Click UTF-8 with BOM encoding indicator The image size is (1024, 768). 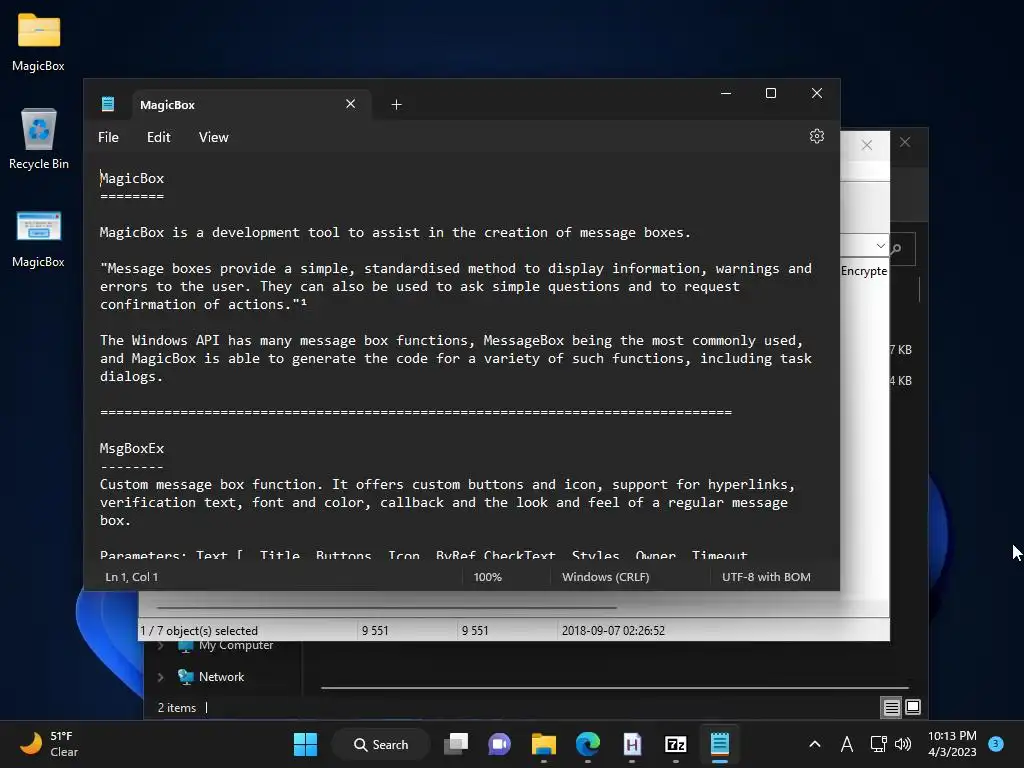tap(766, 577)
